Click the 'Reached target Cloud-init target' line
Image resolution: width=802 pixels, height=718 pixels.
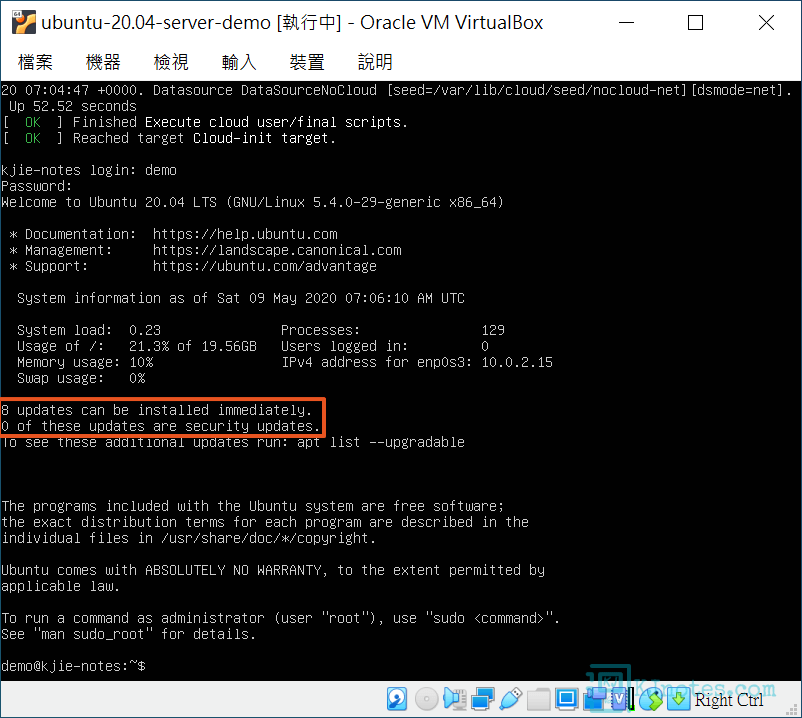click(169, 138)
